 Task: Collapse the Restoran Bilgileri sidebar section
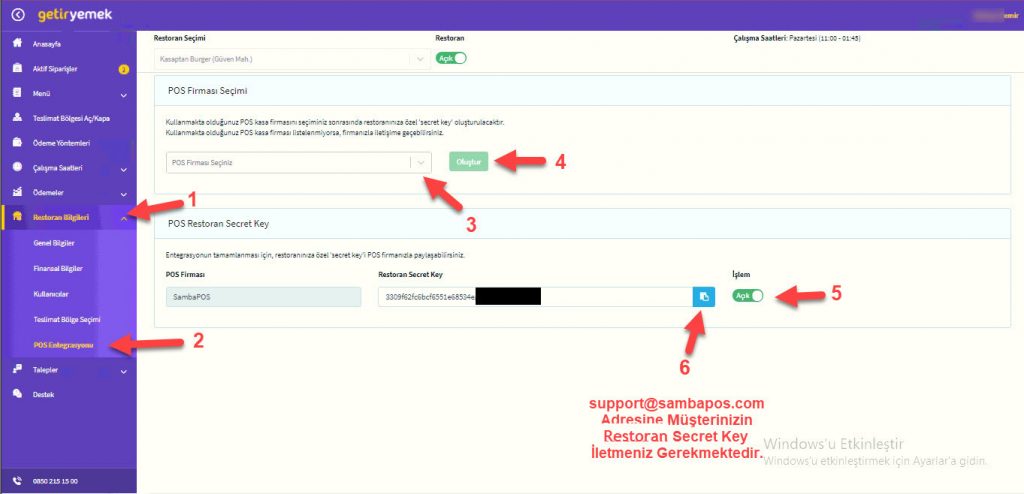123,217
